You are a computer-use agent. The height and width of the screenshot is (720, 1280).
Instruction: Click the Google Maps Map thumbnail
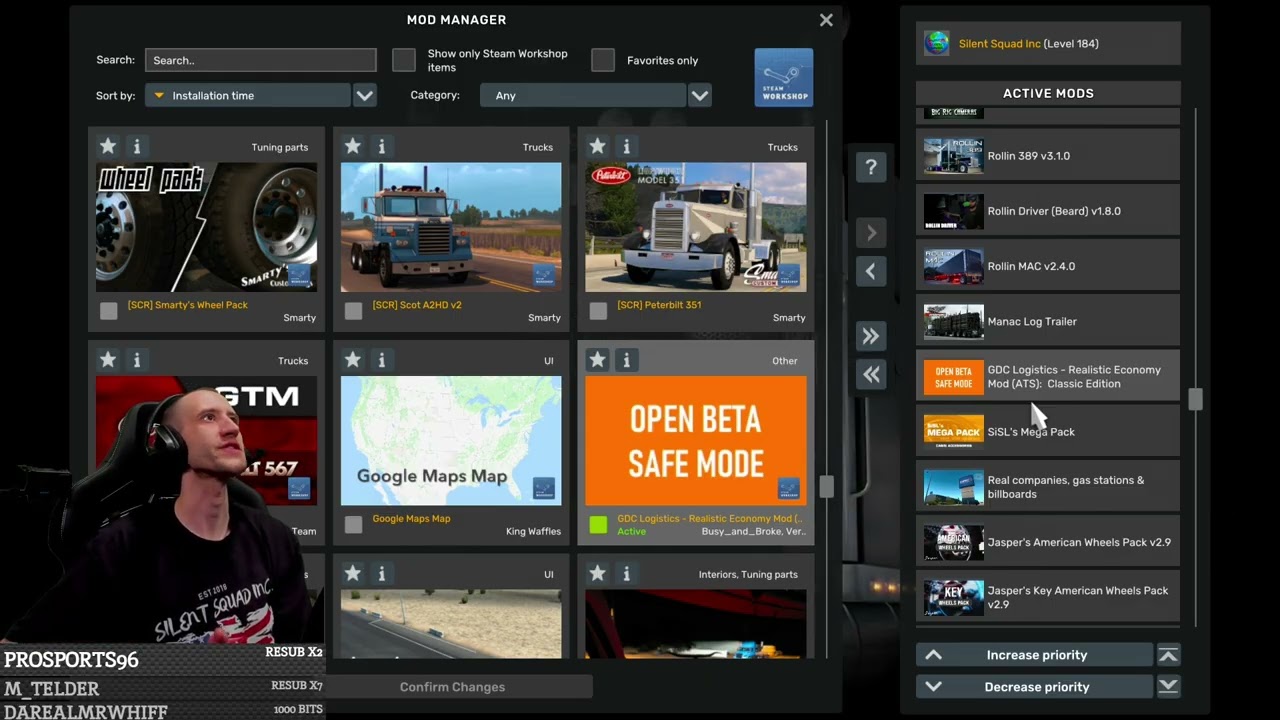click(x=451, y=441)
